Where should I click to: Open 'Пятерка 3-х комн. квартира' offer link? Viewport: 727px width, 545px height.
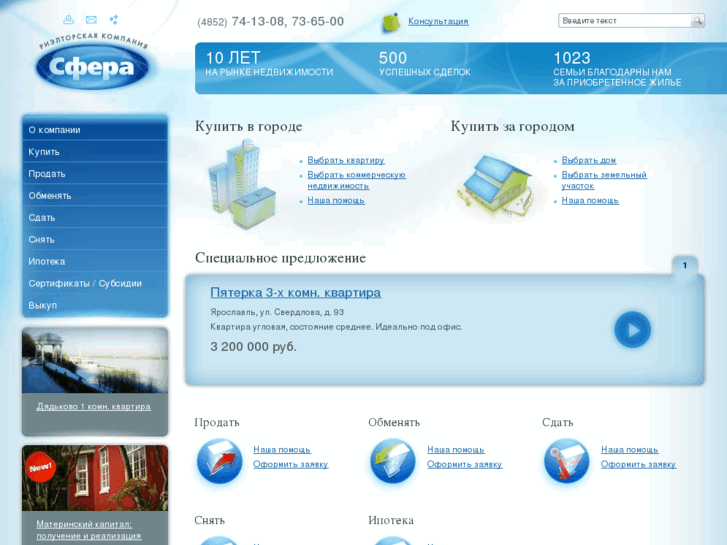click(295, 293)
